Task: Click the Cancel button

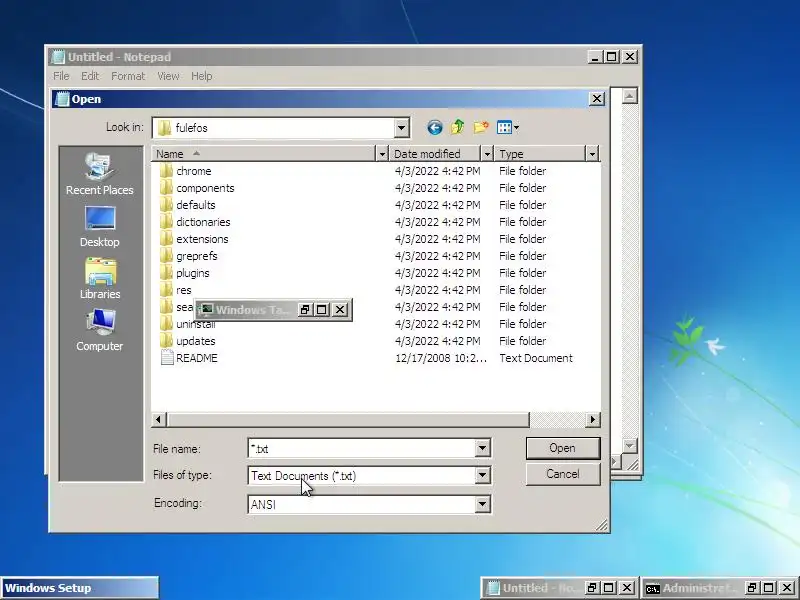Action: (x=563, y=474)
